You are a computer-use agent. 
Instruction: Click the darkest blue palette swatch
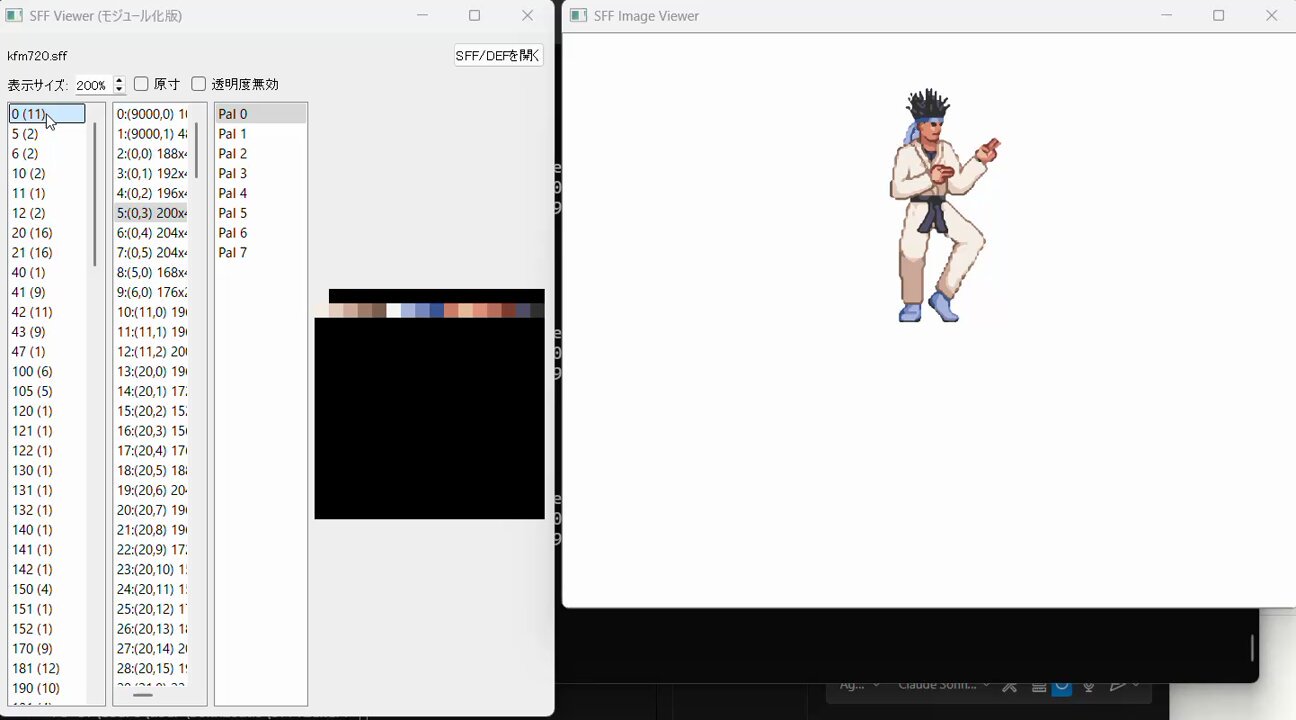coord(437,311)
